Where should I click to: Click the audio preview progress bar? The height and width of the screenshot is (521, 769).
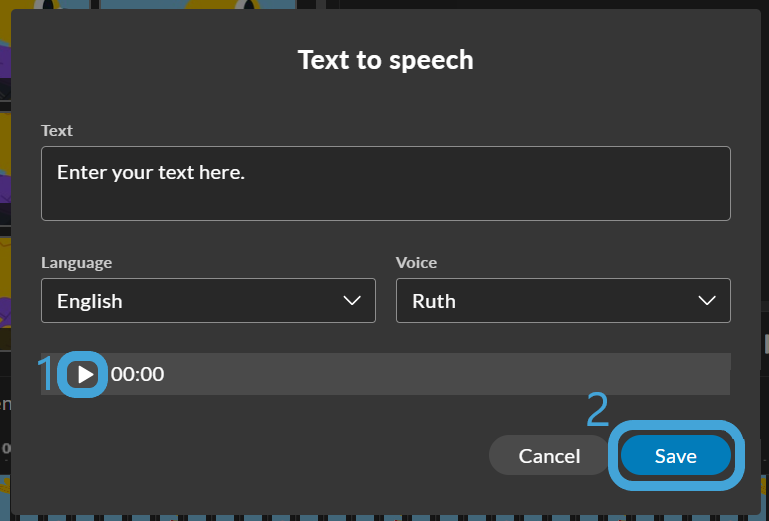point(450,375)
